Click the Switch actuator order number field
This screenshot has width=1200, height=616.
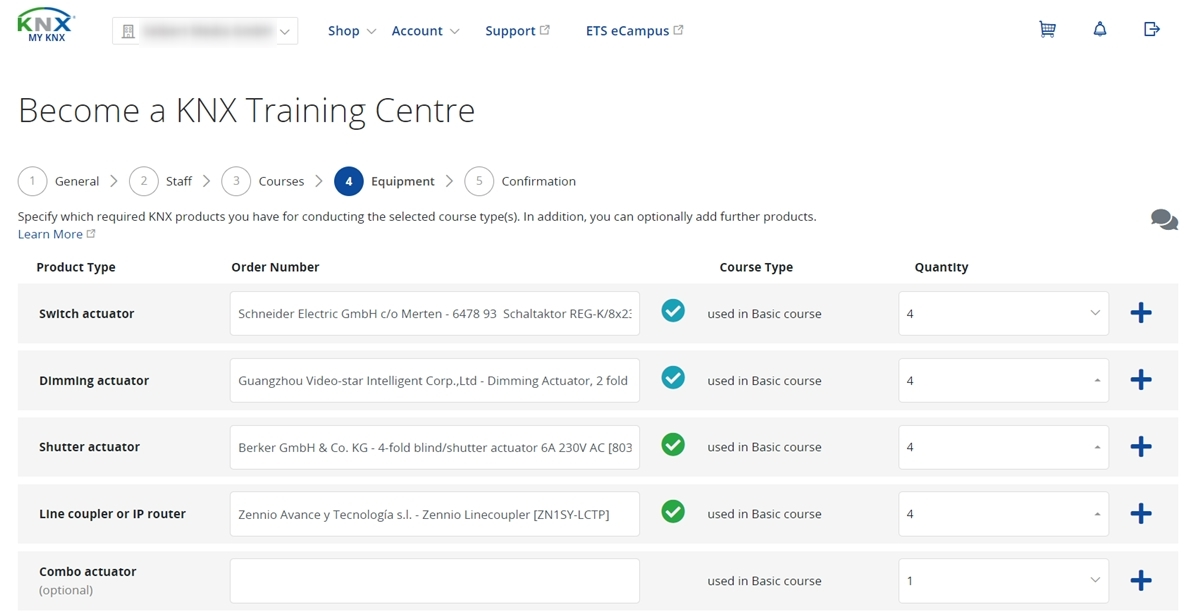click(x=435, y=314)
